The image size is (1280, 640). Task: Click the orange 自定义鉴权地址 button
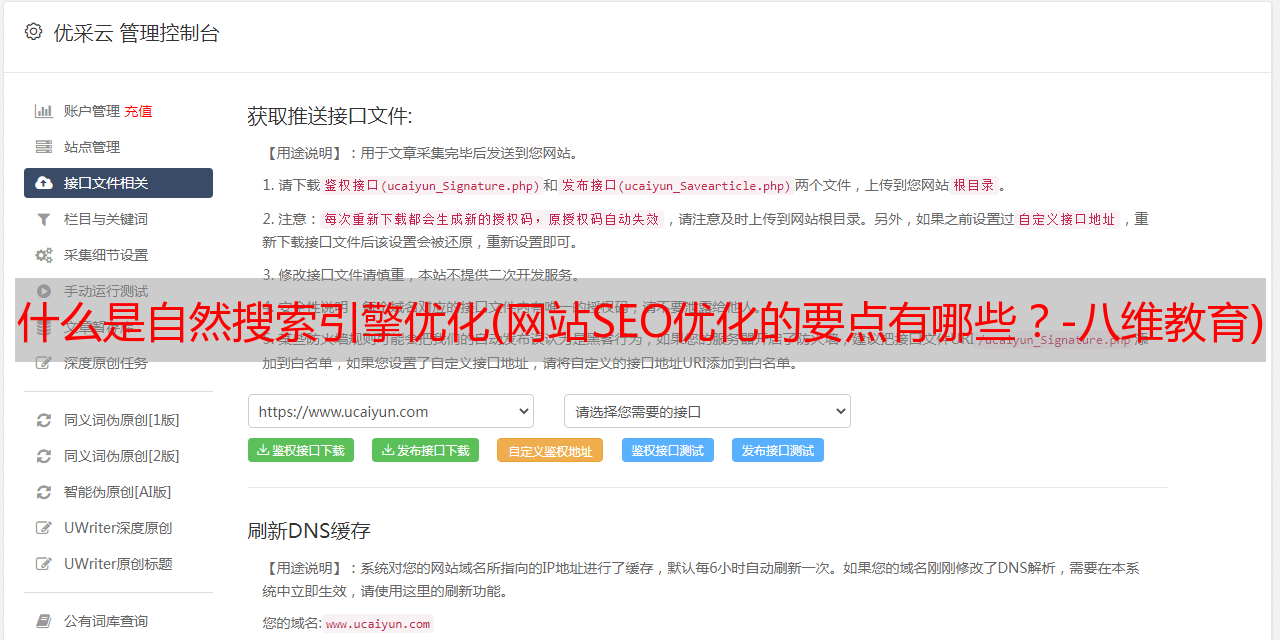pyautogui.click(x=550, y=450)
